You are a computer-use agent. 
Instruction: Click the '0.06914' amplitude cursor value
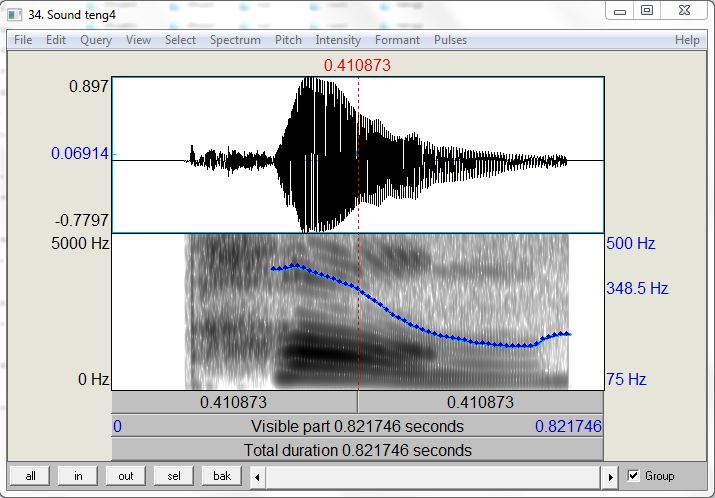point(80,153)
